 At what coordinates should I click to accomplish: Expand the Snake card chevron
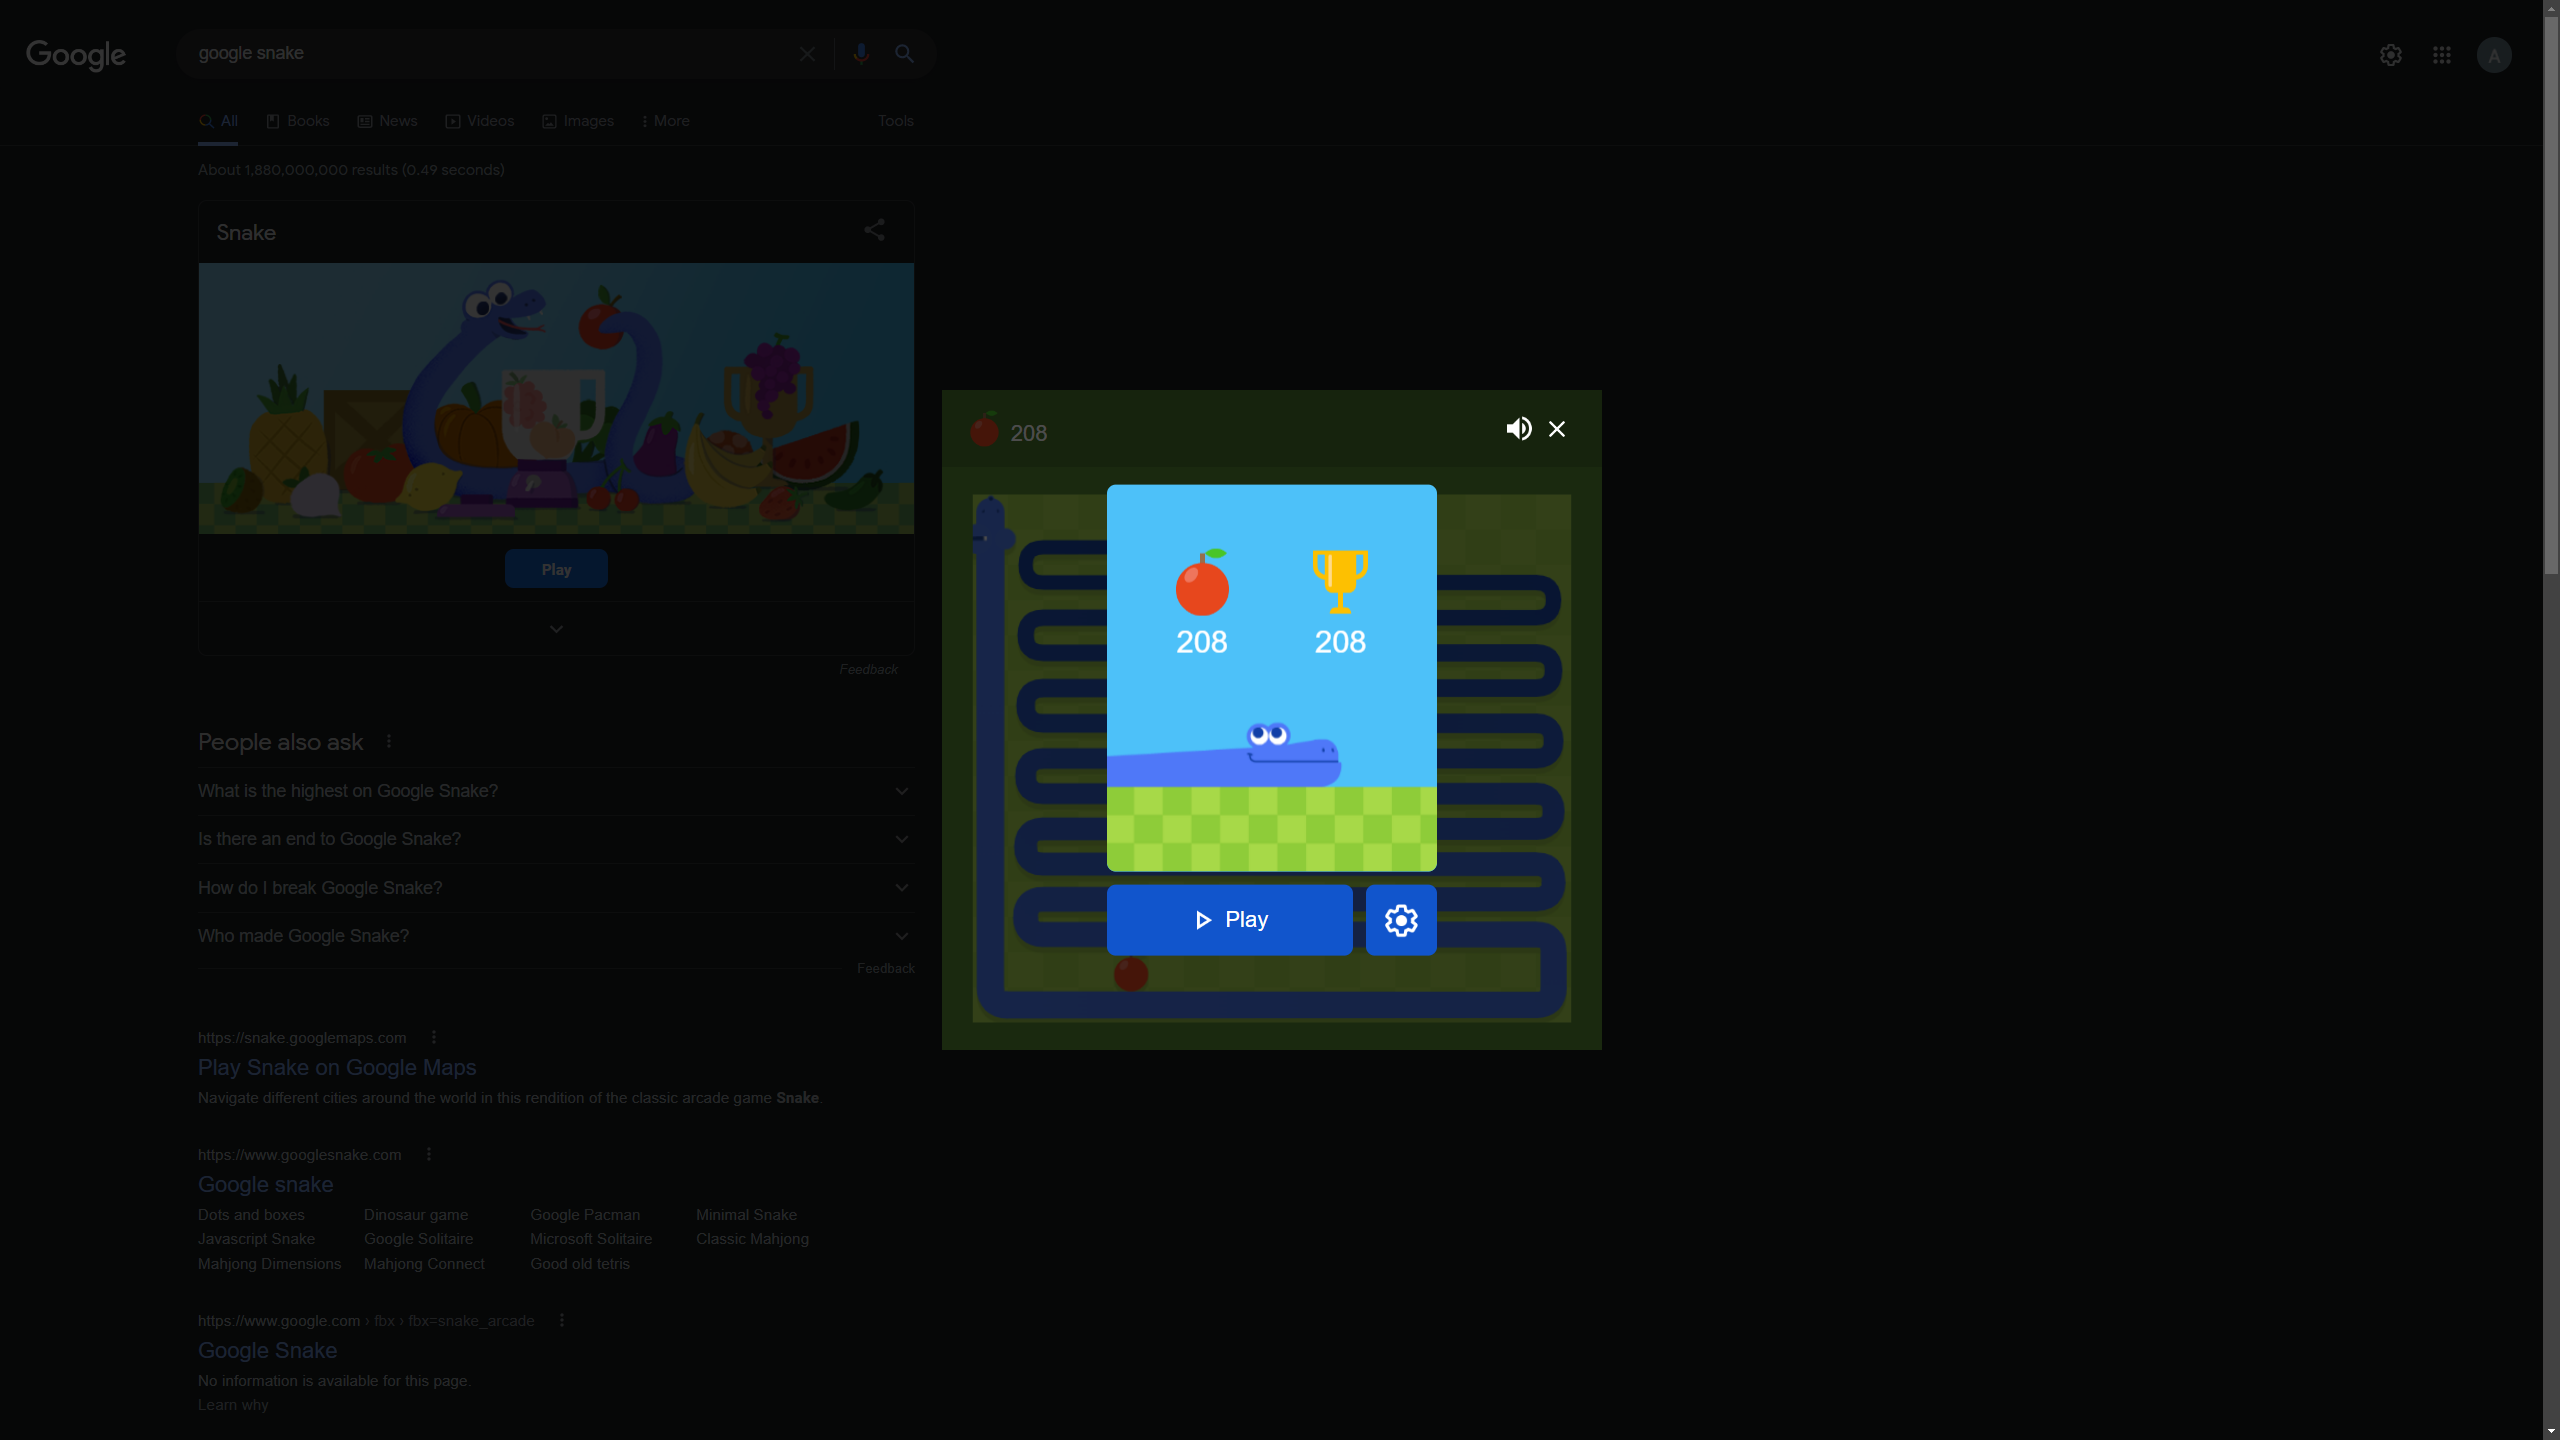coord(556,629)
